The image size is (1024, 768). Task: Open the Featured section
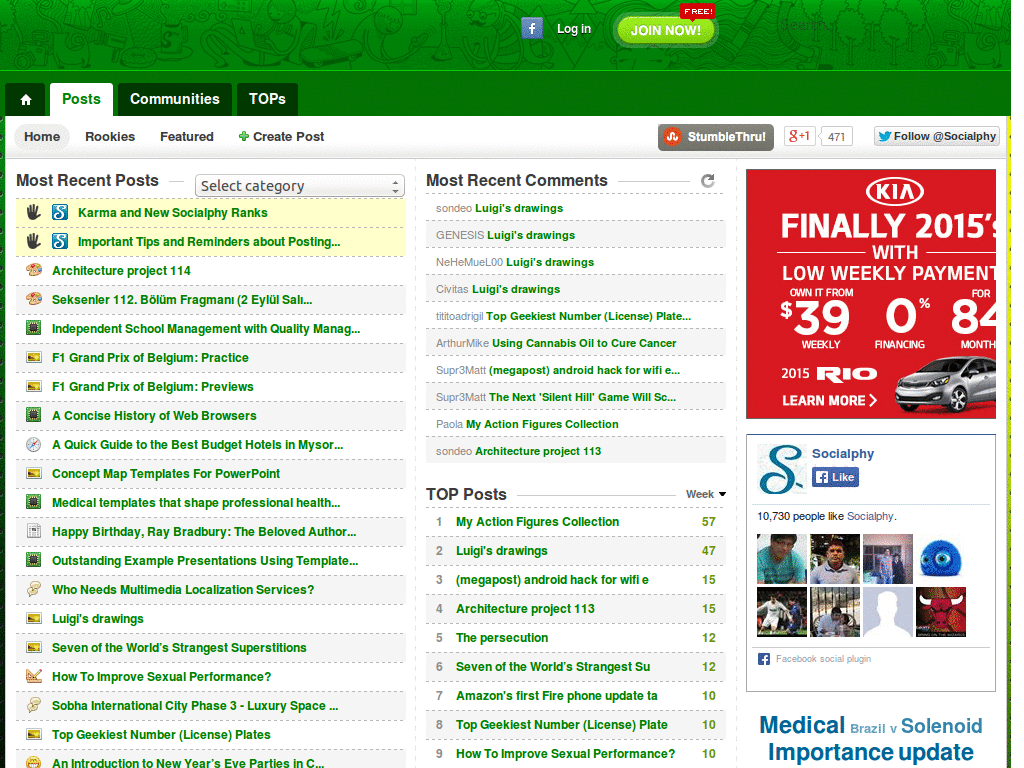[187, 136]
